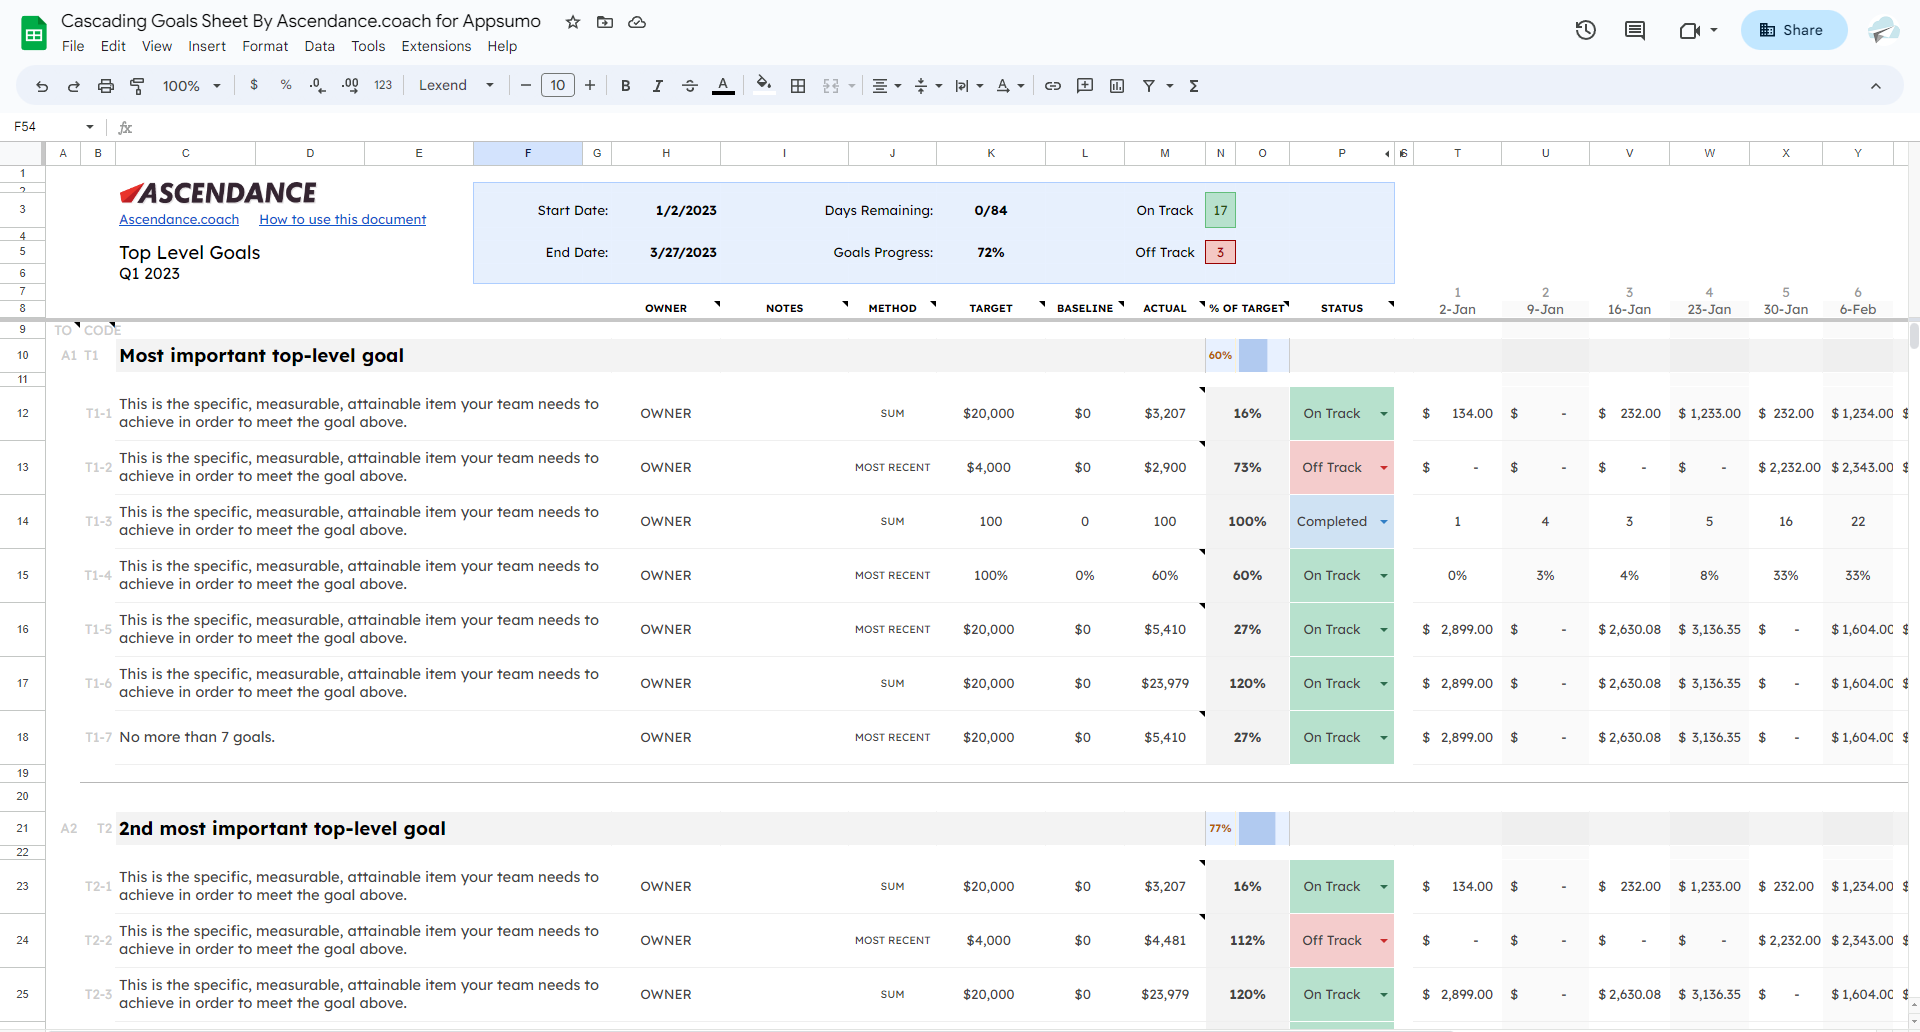Toggle bold formatting
1920x1032 pixels.
click(626, 86)
